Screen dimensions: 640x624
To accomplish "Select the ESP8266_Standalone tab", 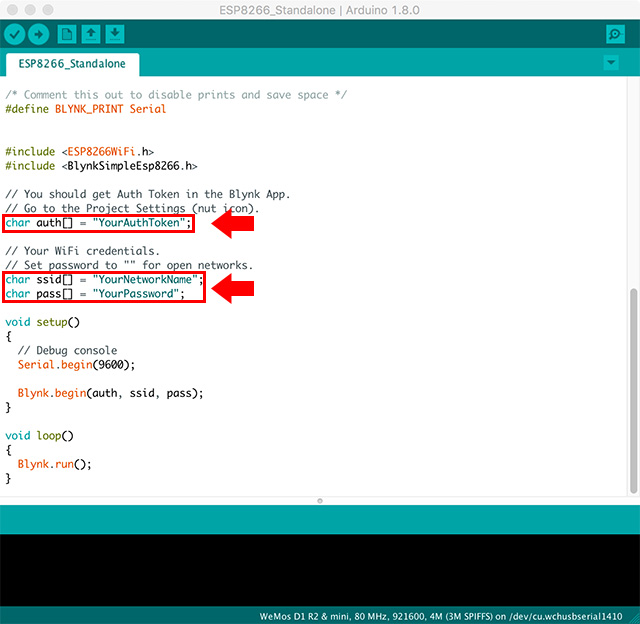I will tap(72, 64).
